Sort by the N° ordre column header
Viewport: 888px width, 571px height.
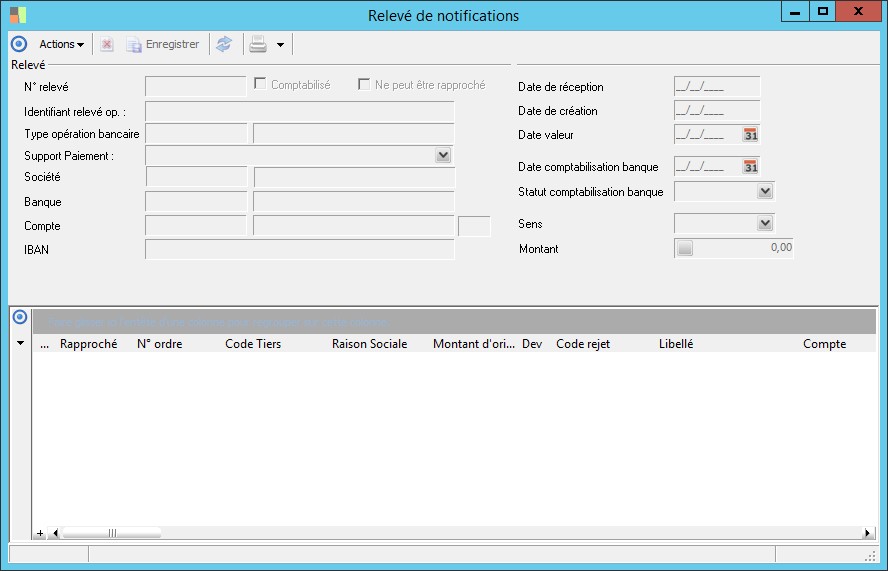[160, 344]
